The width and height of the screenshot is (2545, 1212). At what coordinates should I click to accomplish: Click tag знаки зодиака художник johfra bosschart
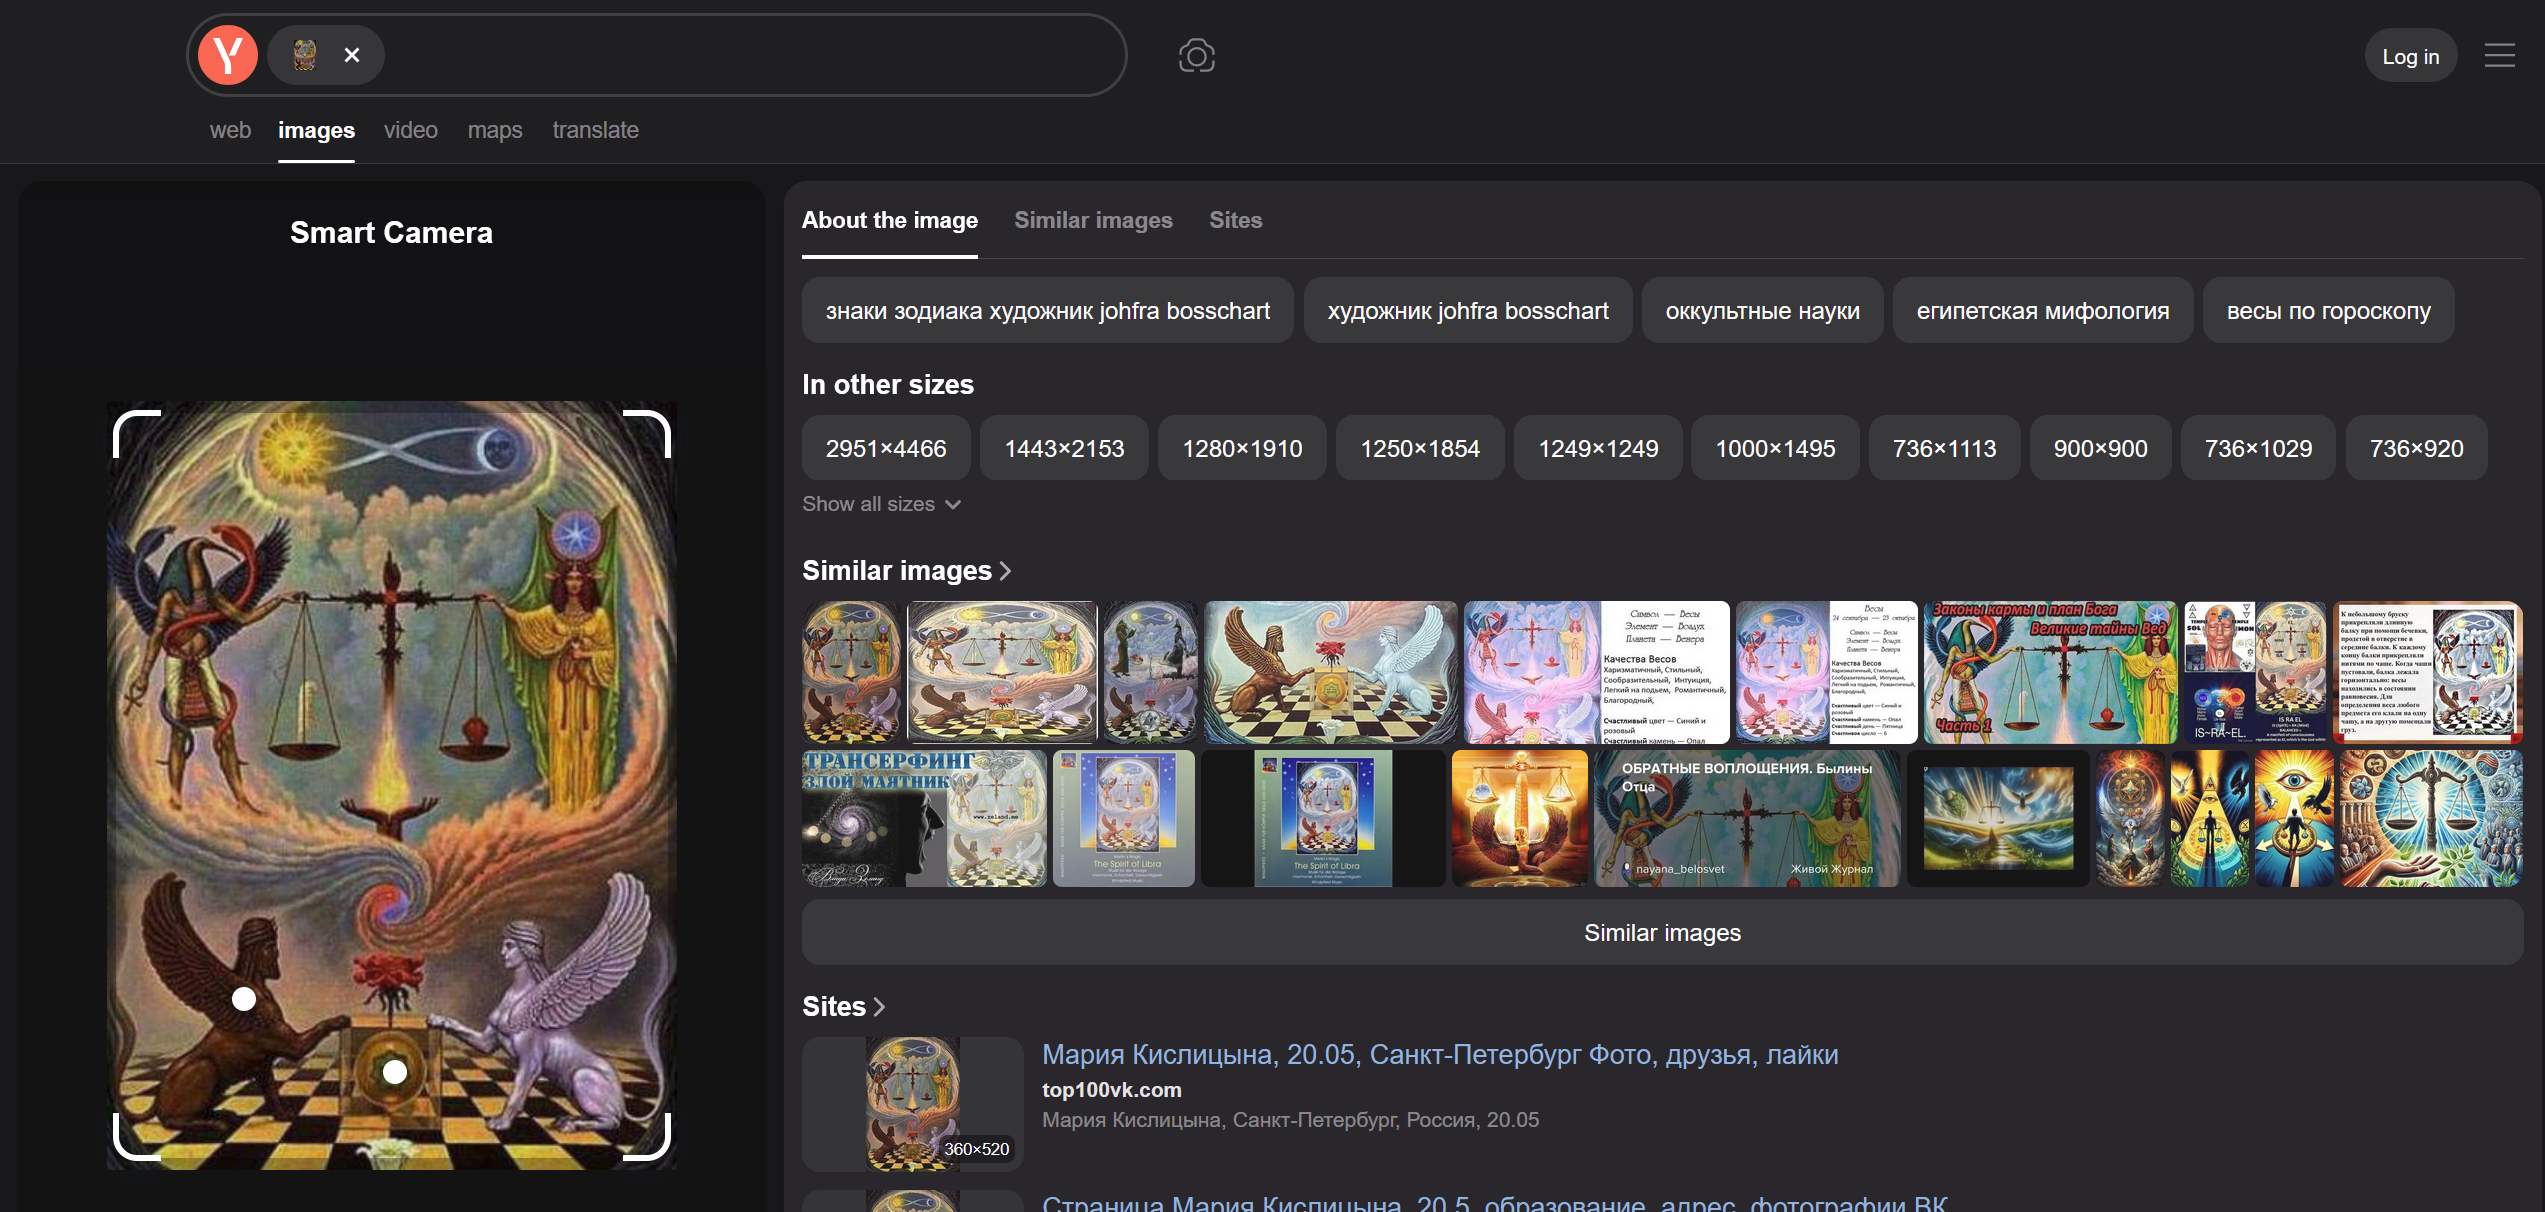[x=1047, y=311]
